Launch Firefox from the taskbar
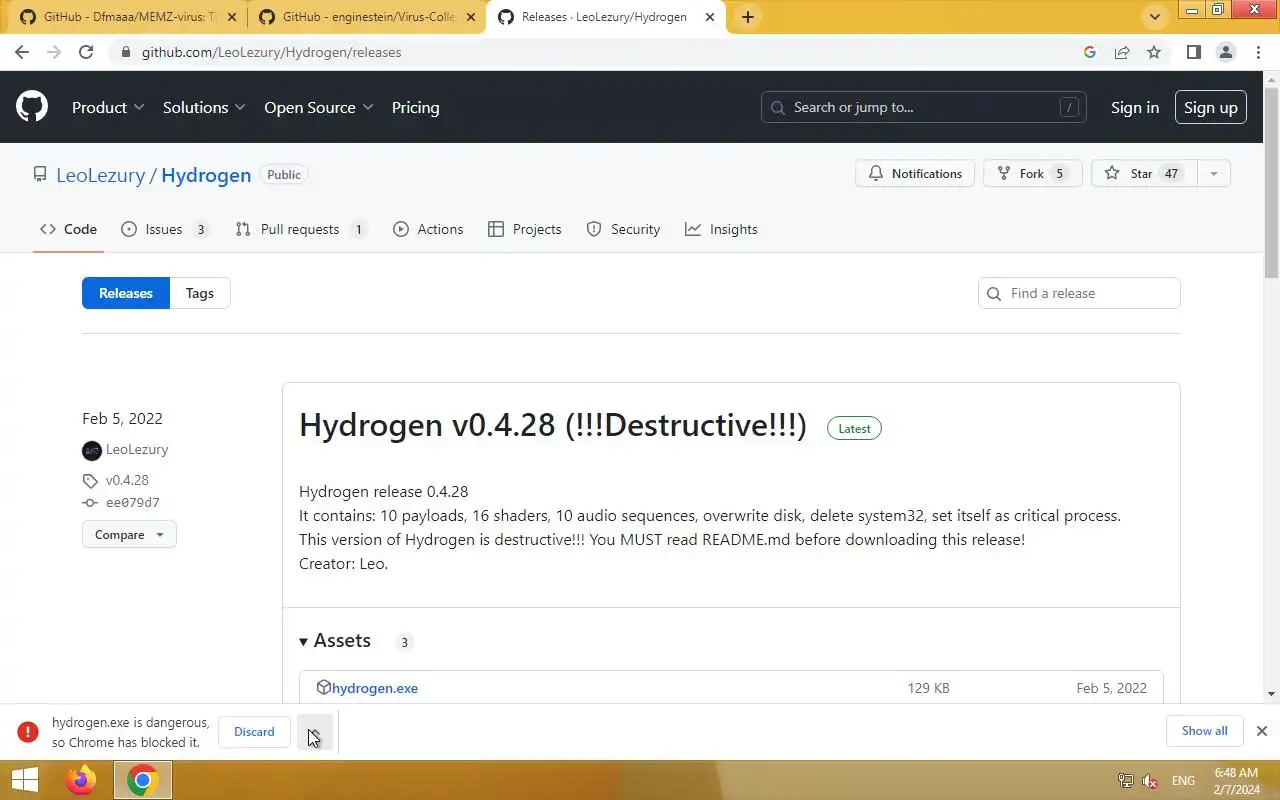Viewport: 1280px width, 800px height. pos(81,780)
